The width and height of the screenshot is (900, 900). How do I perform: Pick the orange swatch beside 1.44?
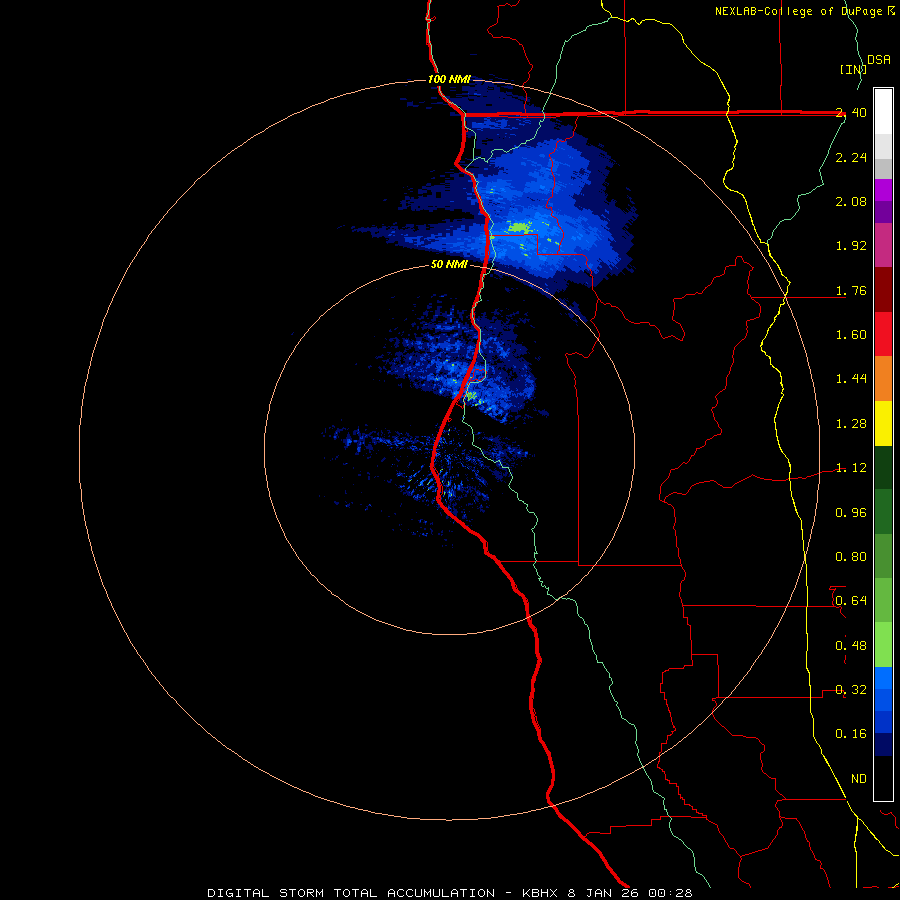click(x=883, y=379)
